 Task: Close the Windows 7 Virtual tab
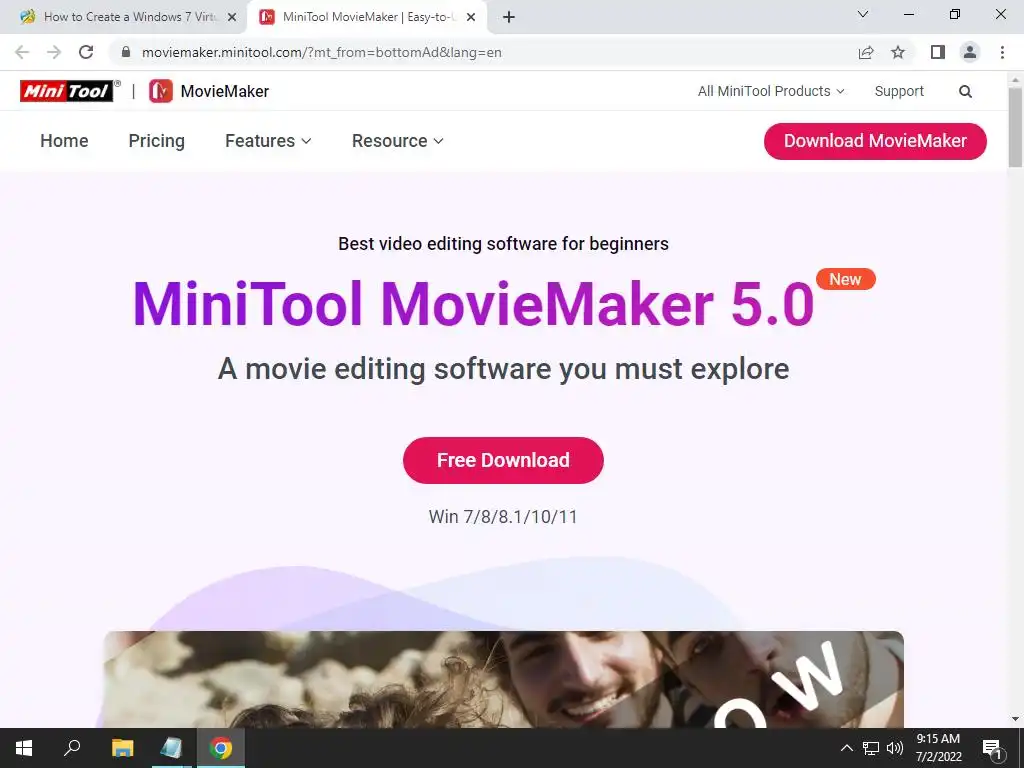(232, 17)
